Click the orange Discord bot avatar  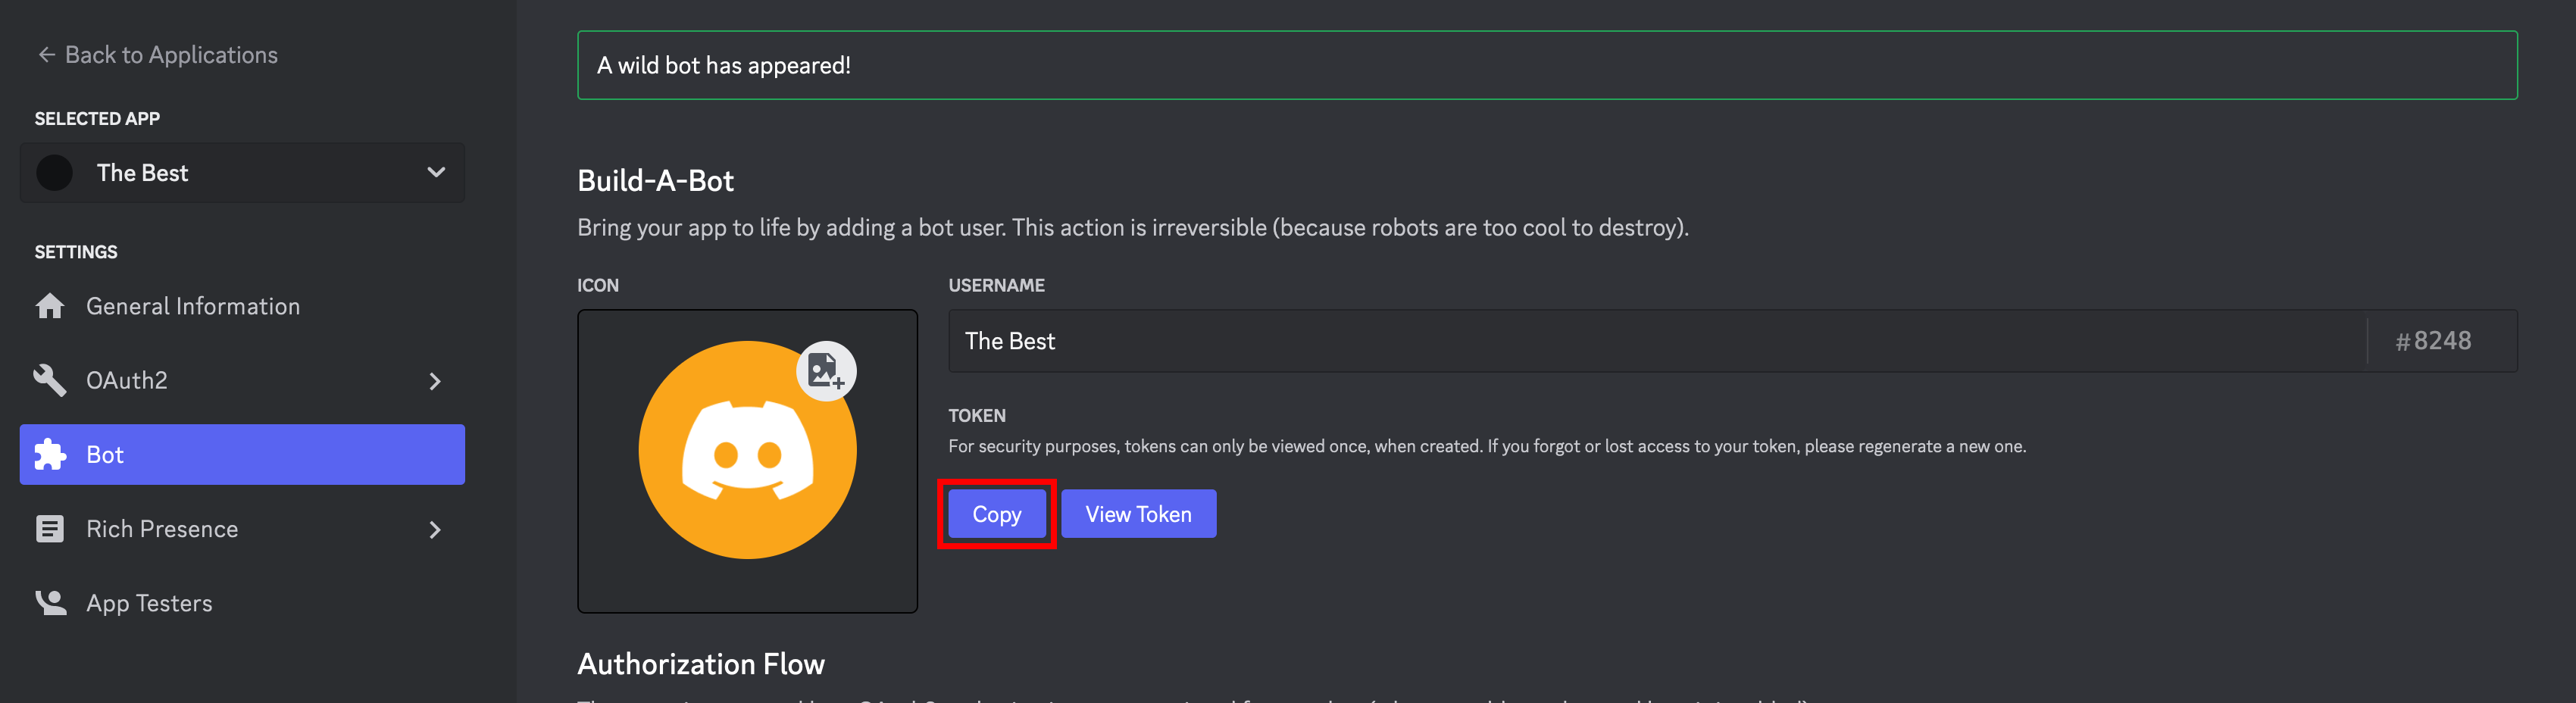click(747, 450)
